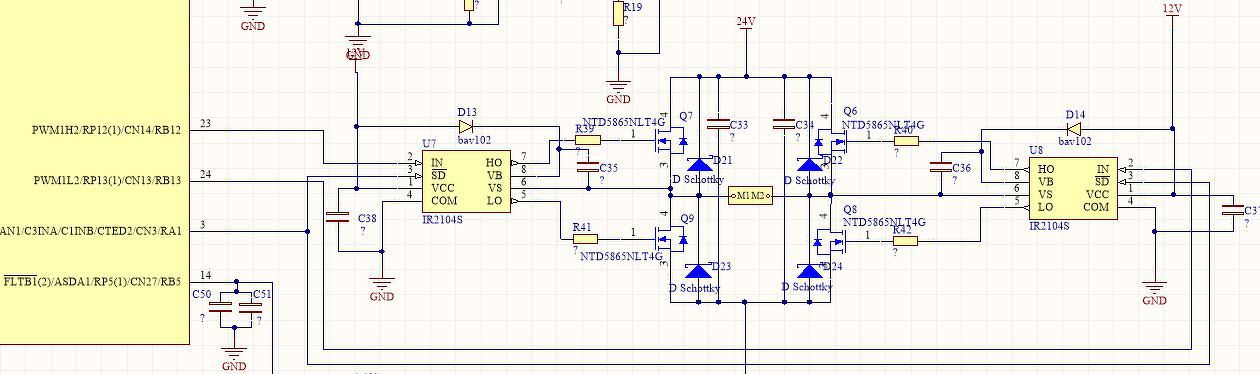This screenshot has width=1260, height=374.
Task: Select capacitor C38
Action: pos(338,217)
